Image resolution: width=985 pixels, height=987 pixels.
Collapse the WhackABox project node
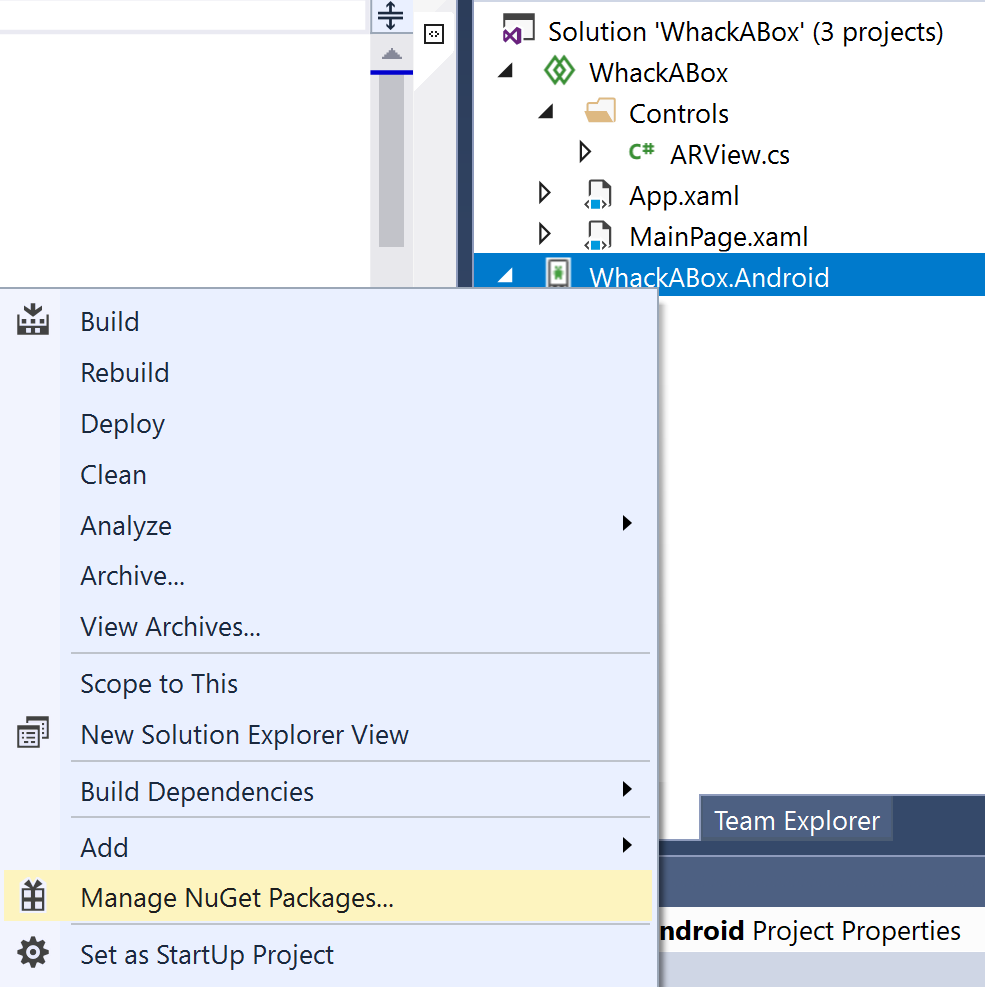click(505, 72)
